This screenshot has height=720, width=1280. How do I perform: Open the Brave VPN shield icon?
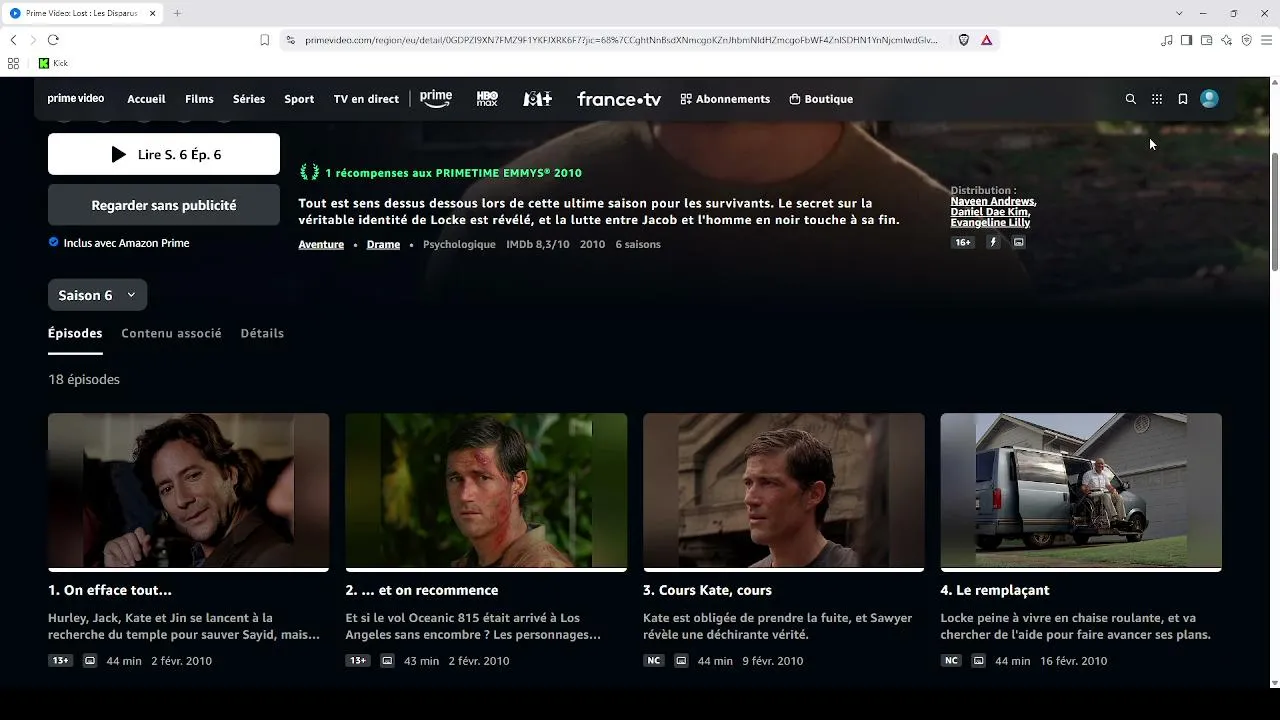(1246, 40)
